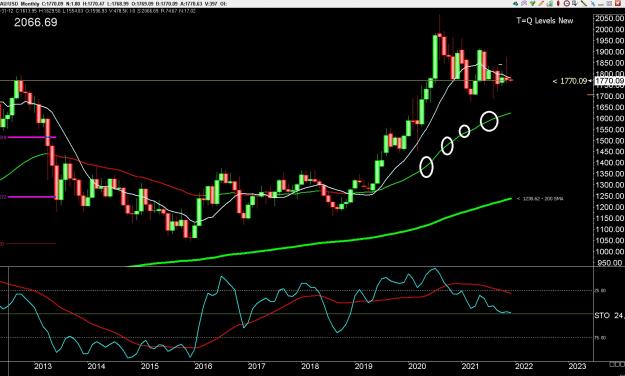The width and height of the screenshot is (625, 376).
Task: Click the 'STO 24' stochastic label
Action: pyautogui.click(x=609, y=315)
